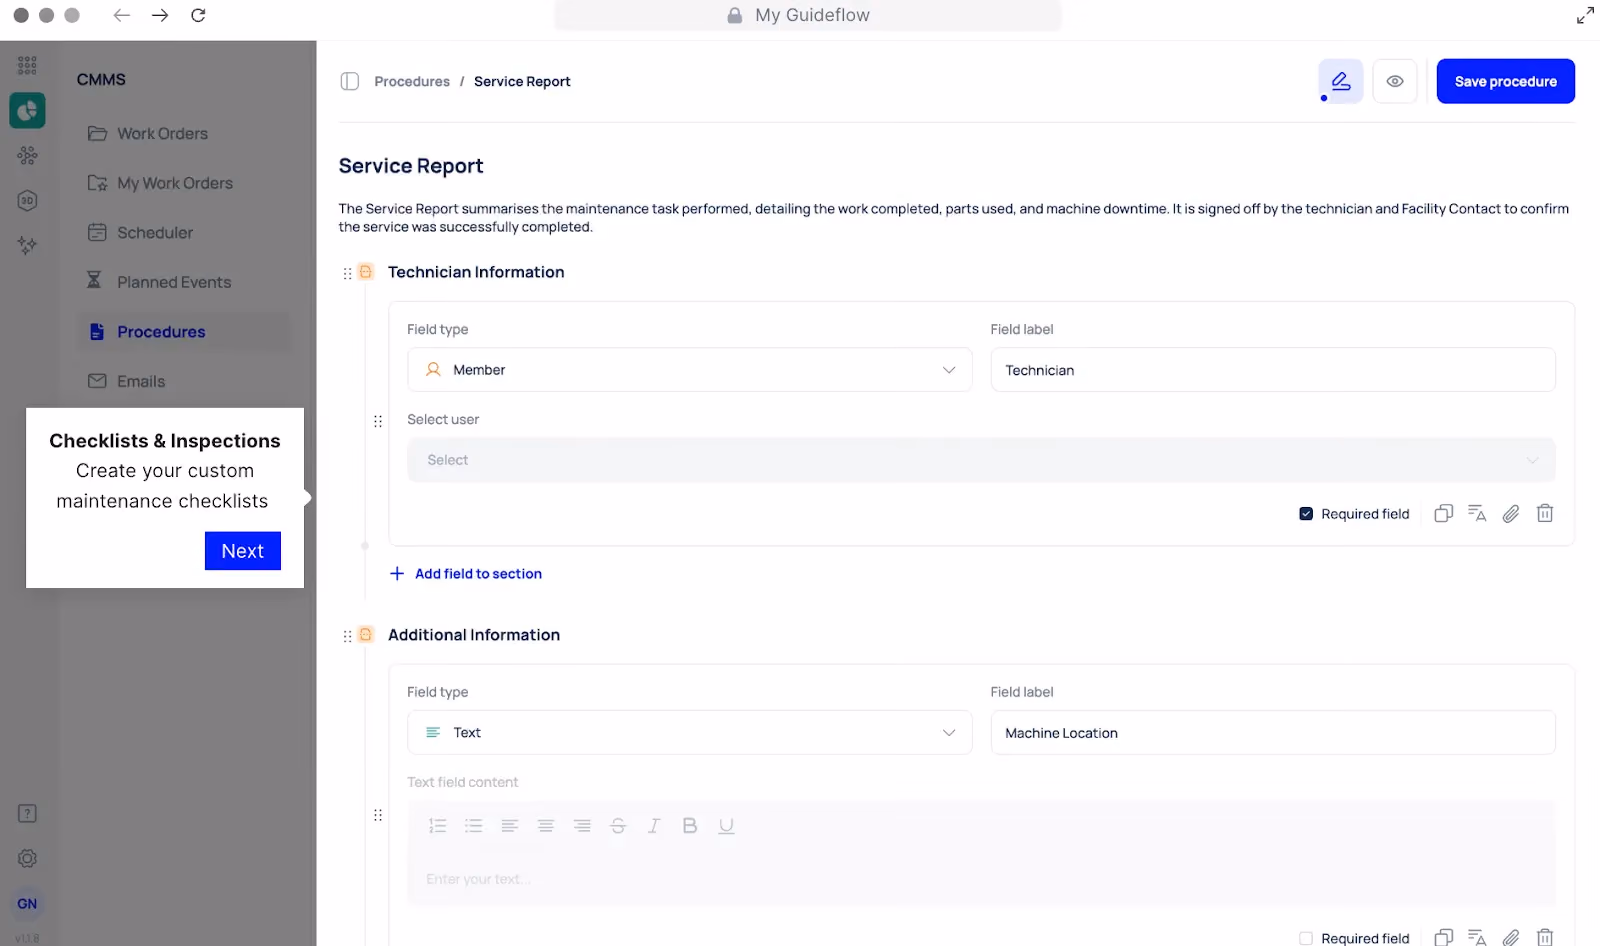Open Scheduler in the sidebar
The height and width of the screenshot is (946, 1600).
click(155, 232)
